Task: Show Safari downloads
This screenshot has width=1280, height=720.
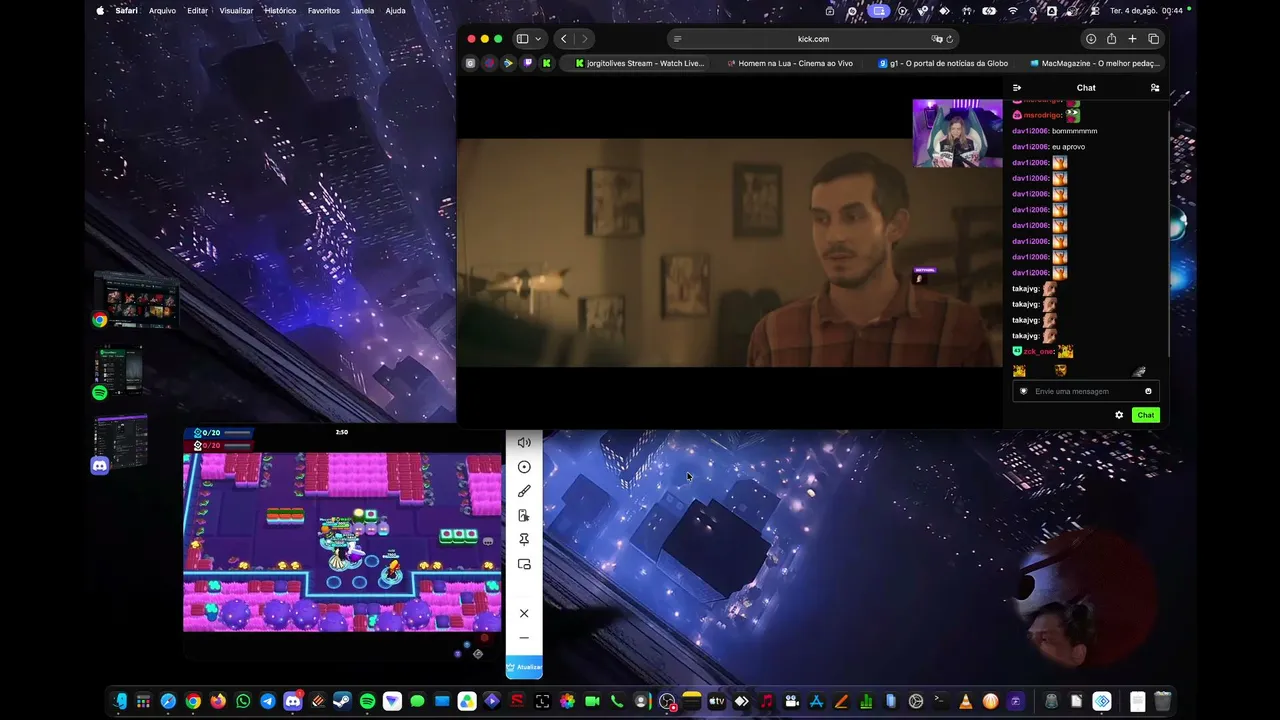Action: pos(1091,39)
